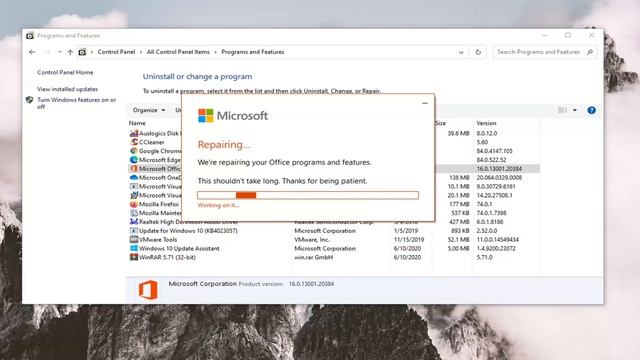The image size is (640, 360).
Task: Click publisher win.rar GmbH
Action: 313,257
